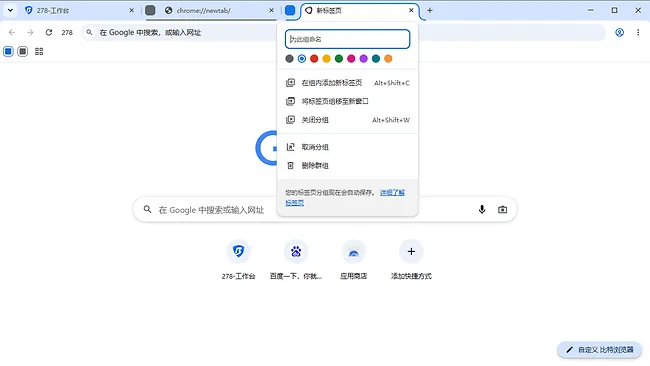Image resolution: width=650 pixels, height=366 pixels.
Task: Choose the green group color
Action: point(339,59)
